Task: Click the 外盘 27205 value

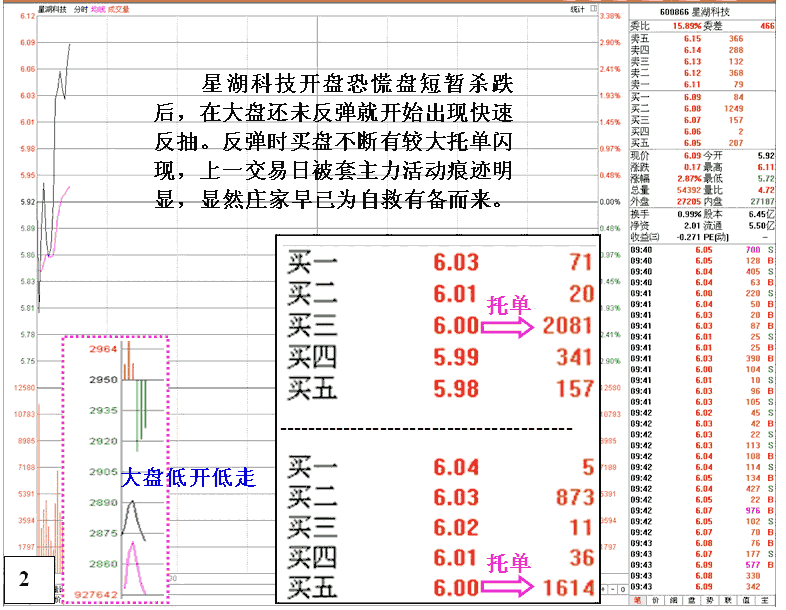Action: click(x=689, y=202)
